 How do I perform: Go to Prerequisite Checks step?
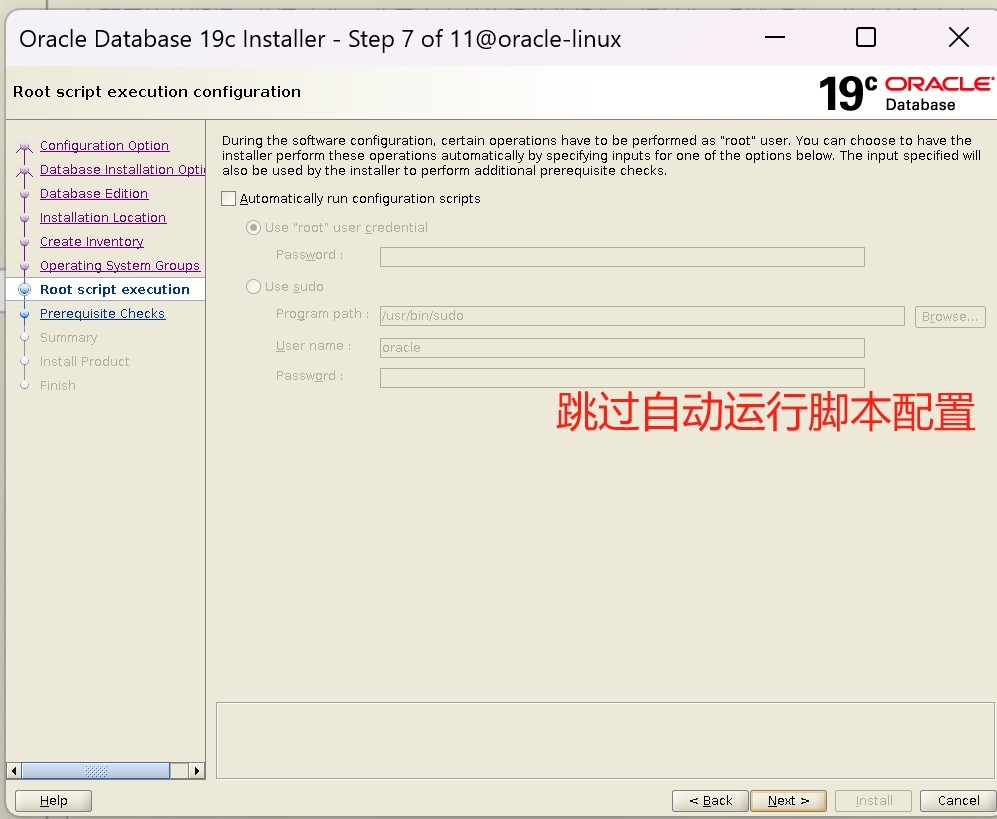(102, 313)
